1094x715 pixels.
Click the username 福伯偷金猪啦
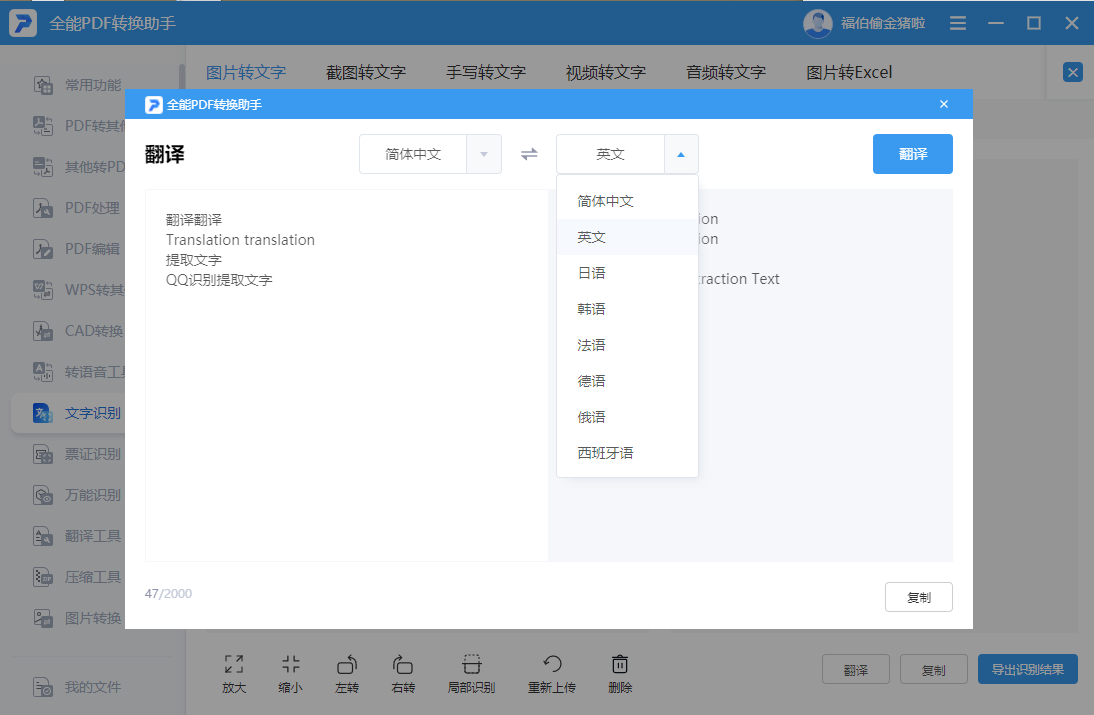[x=883, y=23]
